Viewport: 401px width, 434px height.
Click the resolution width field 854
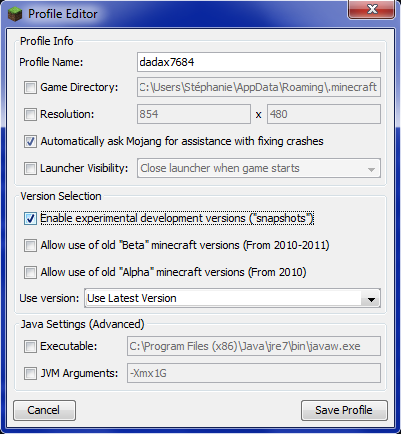(194, 114)
